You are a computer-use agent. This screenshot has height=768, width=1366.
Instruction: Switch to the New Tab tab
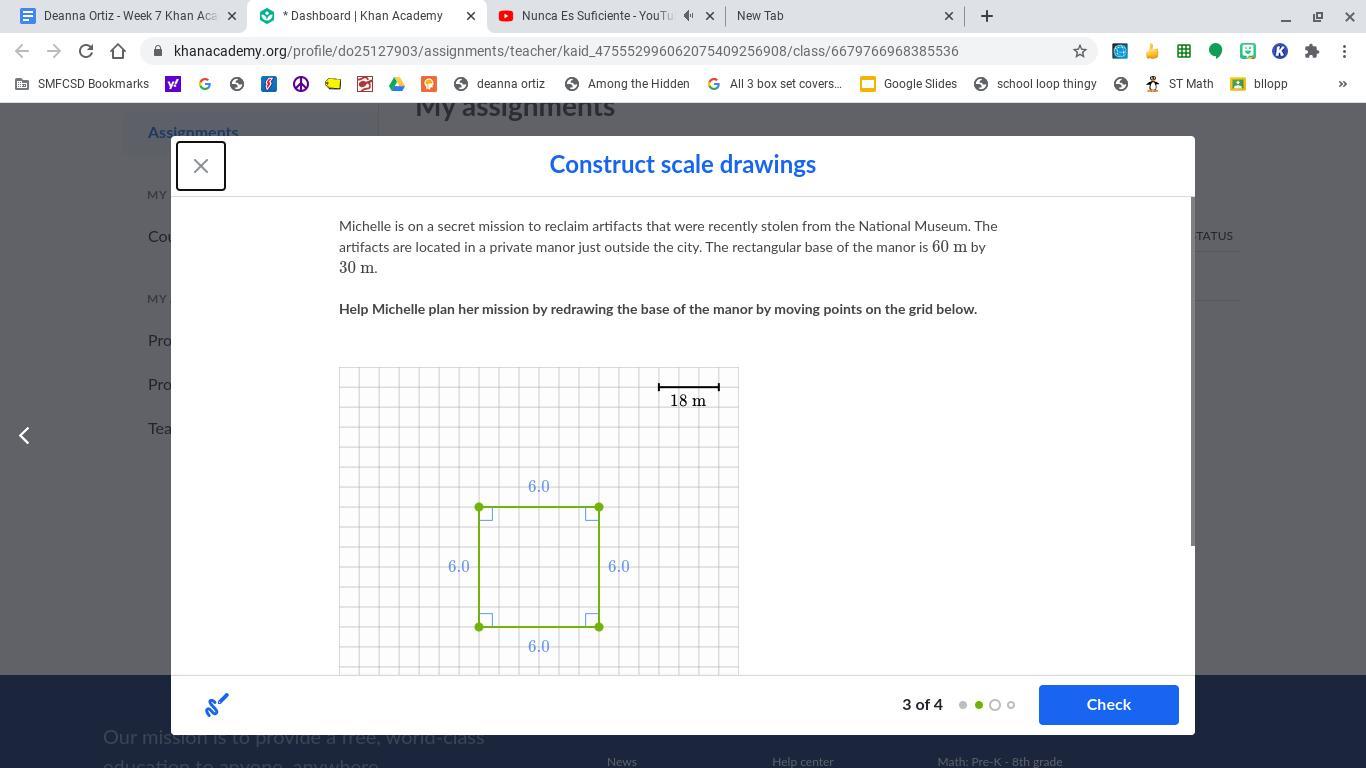coord(845,16)
